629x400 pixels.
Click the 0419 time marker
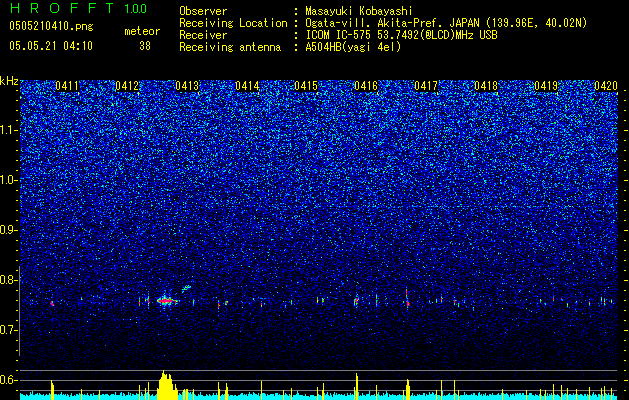tap(546, 86)
